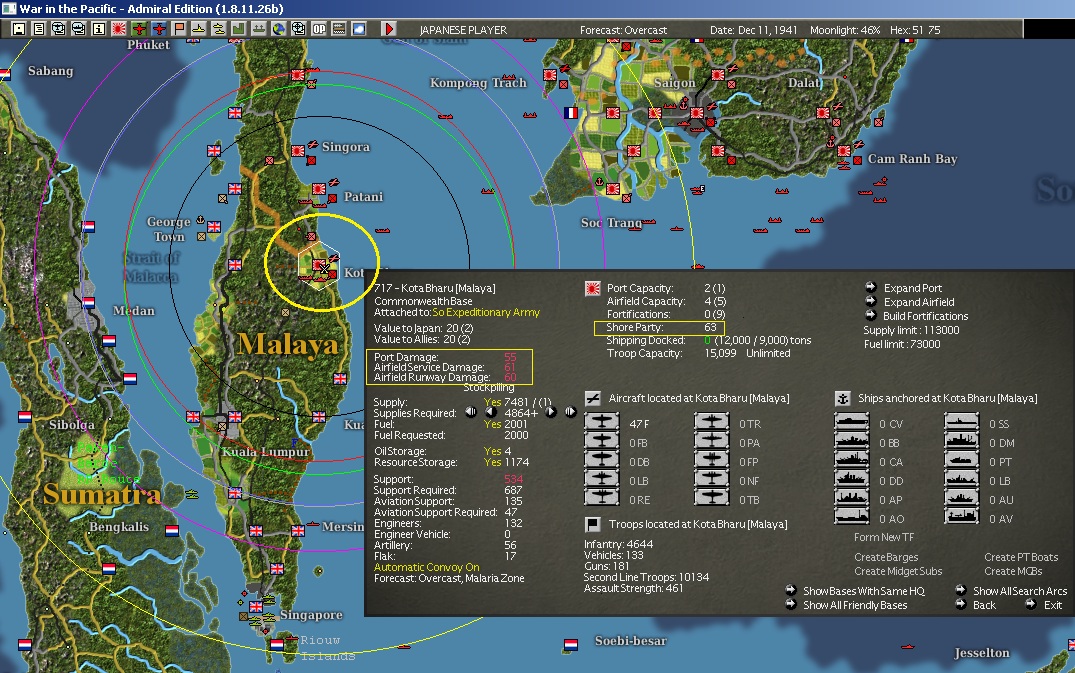Click 'Form New TF' link

(884, 537)
